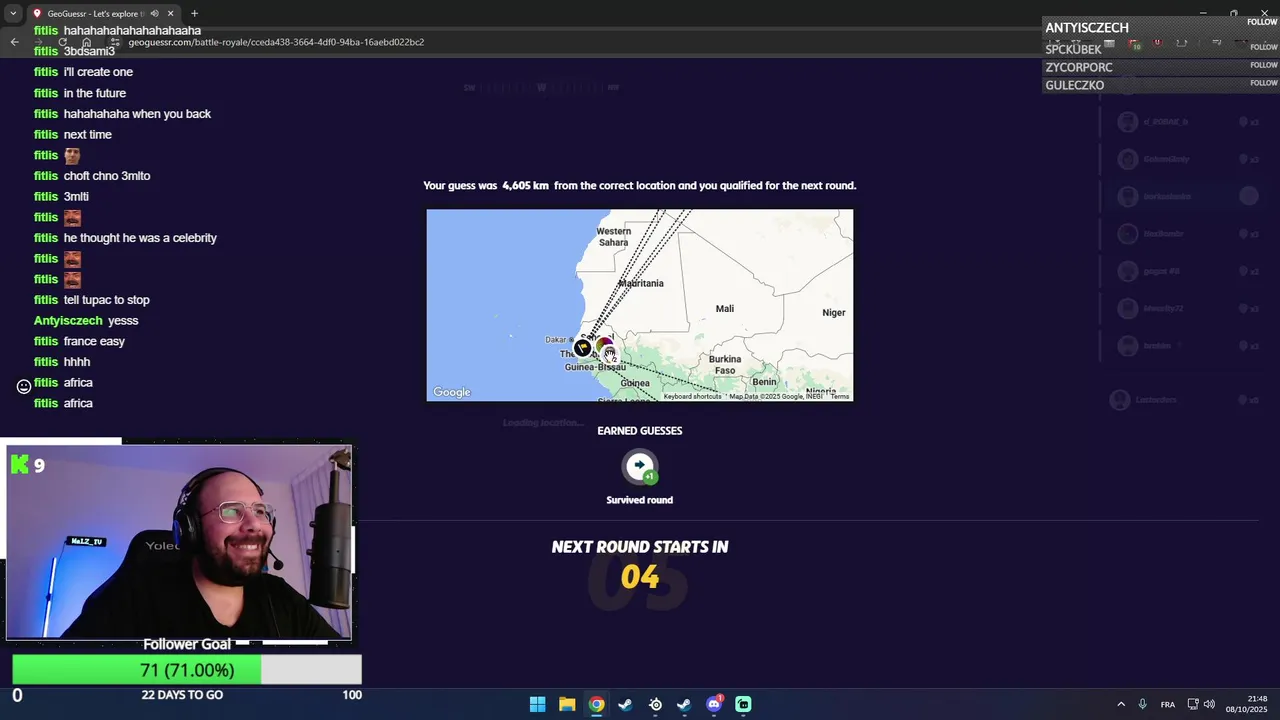Click the black player marker near Dakar
This screenshot has width=1280, height=720.
582,348
